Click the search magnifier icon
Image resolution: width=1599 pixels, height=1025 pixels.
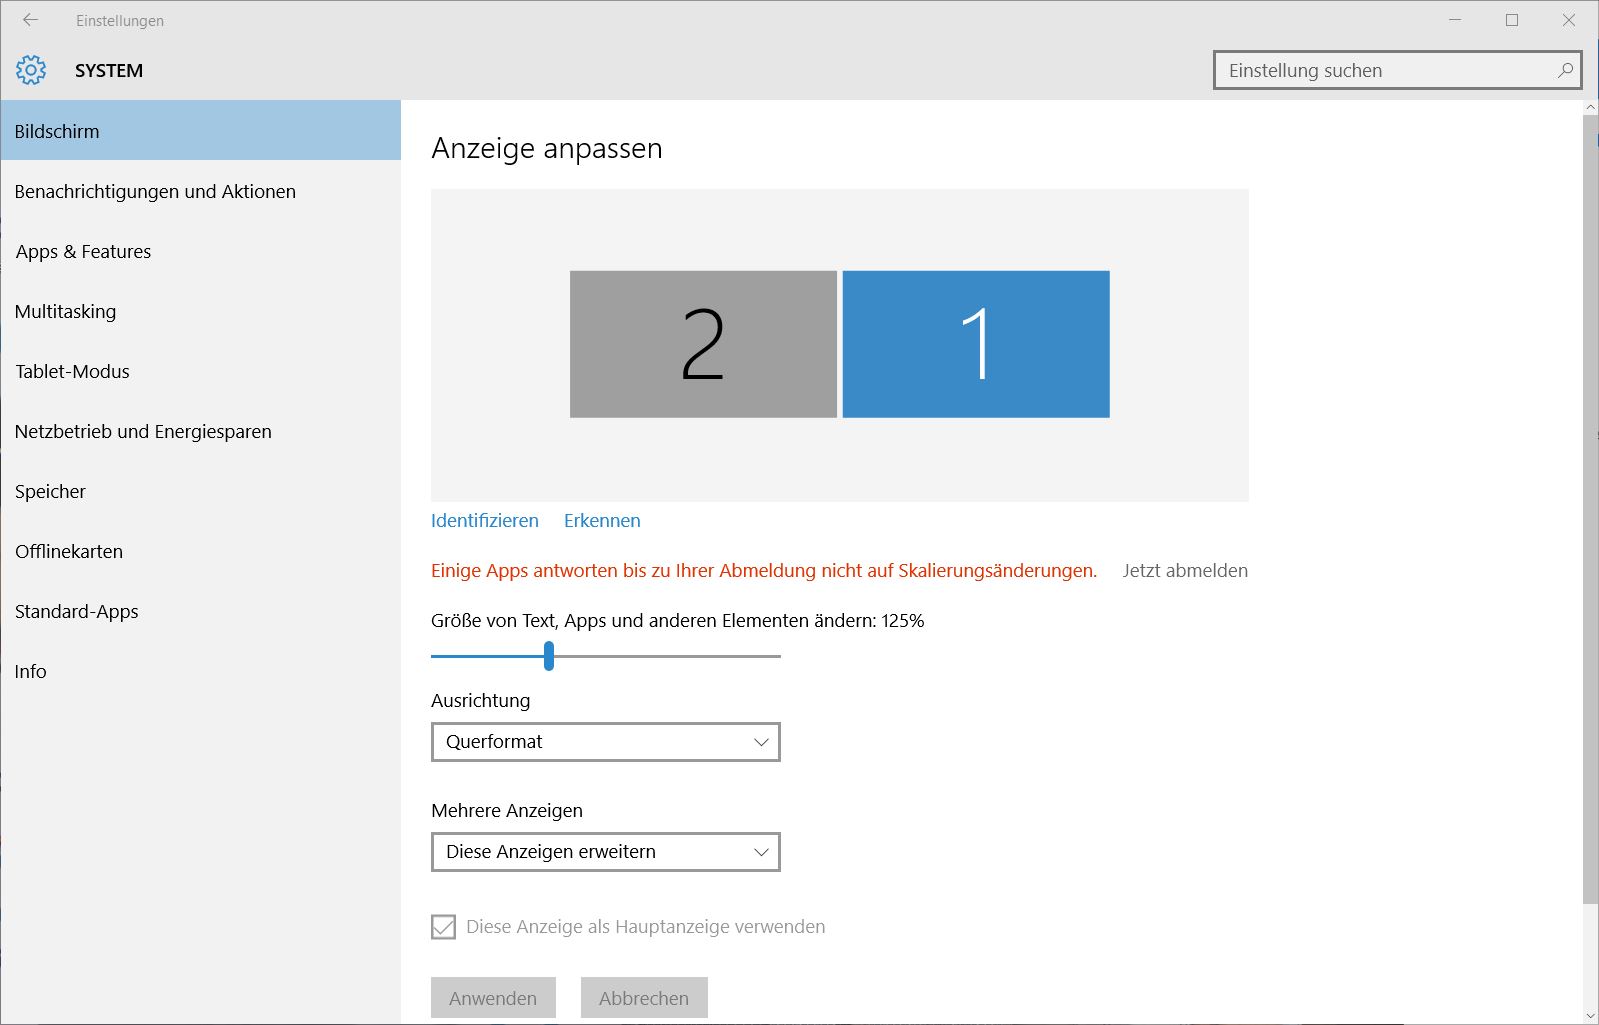pos(1565,70)
